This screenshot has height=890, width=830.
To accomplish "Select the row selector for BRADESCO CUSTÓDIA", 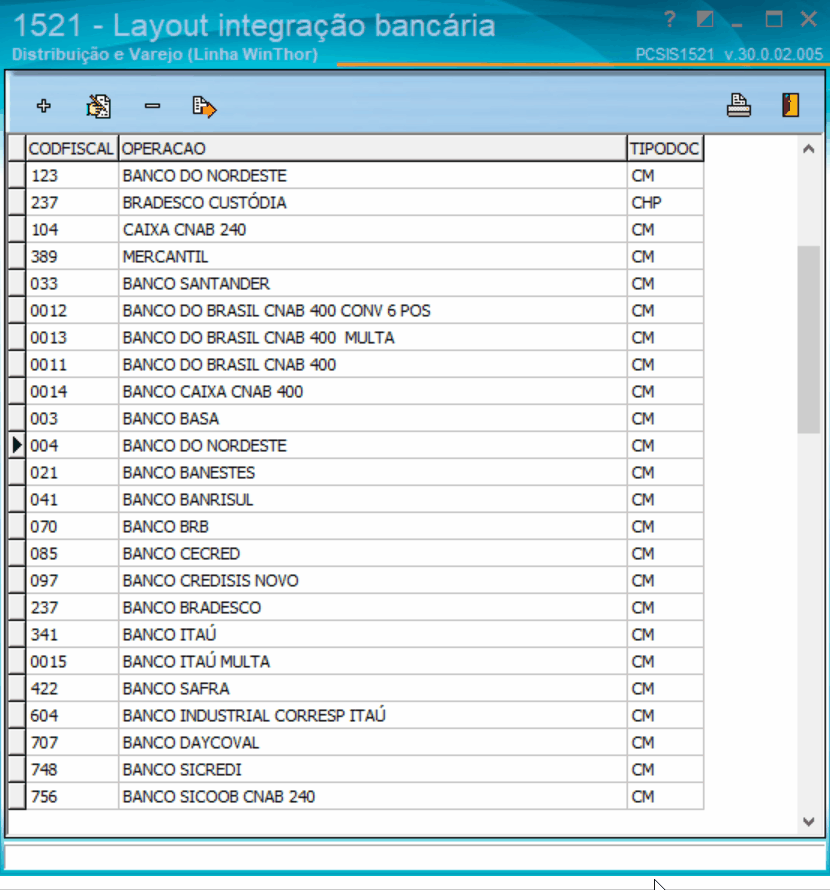I will [17, 203].
